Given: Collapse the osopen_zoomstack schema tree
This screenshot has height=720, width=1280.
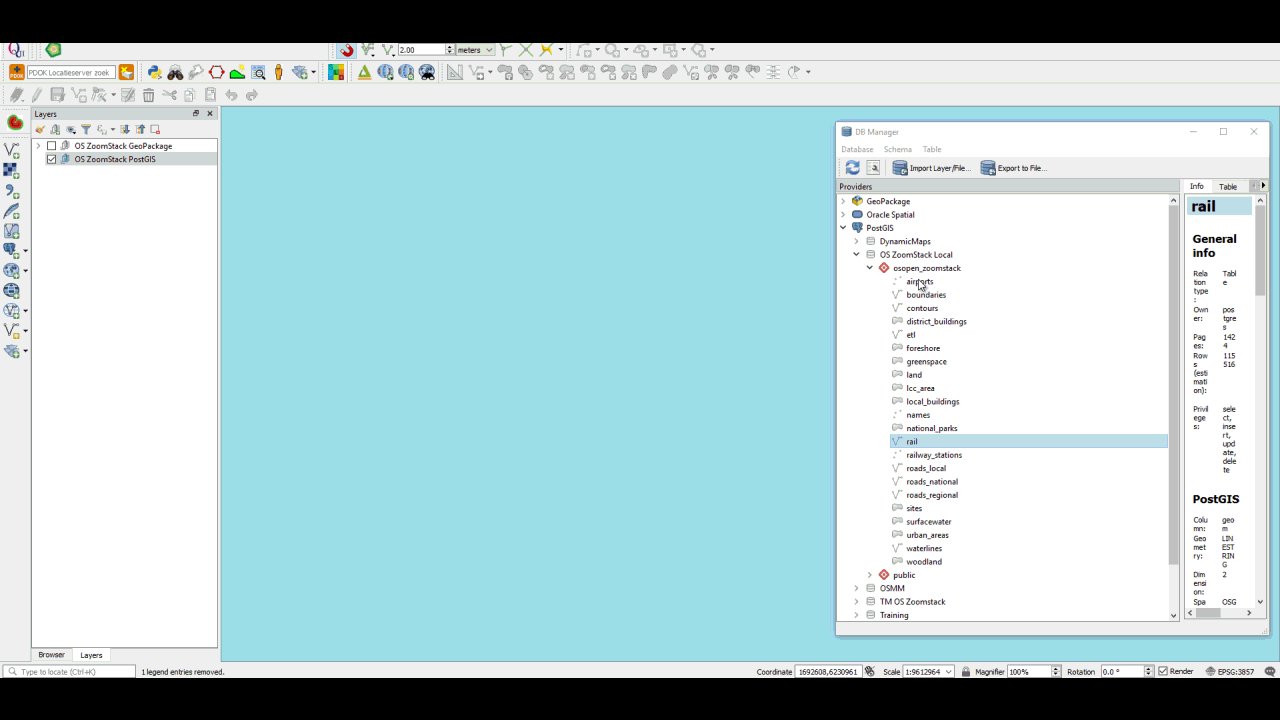Looking at the screenshot, I should [x=870, y=268].
